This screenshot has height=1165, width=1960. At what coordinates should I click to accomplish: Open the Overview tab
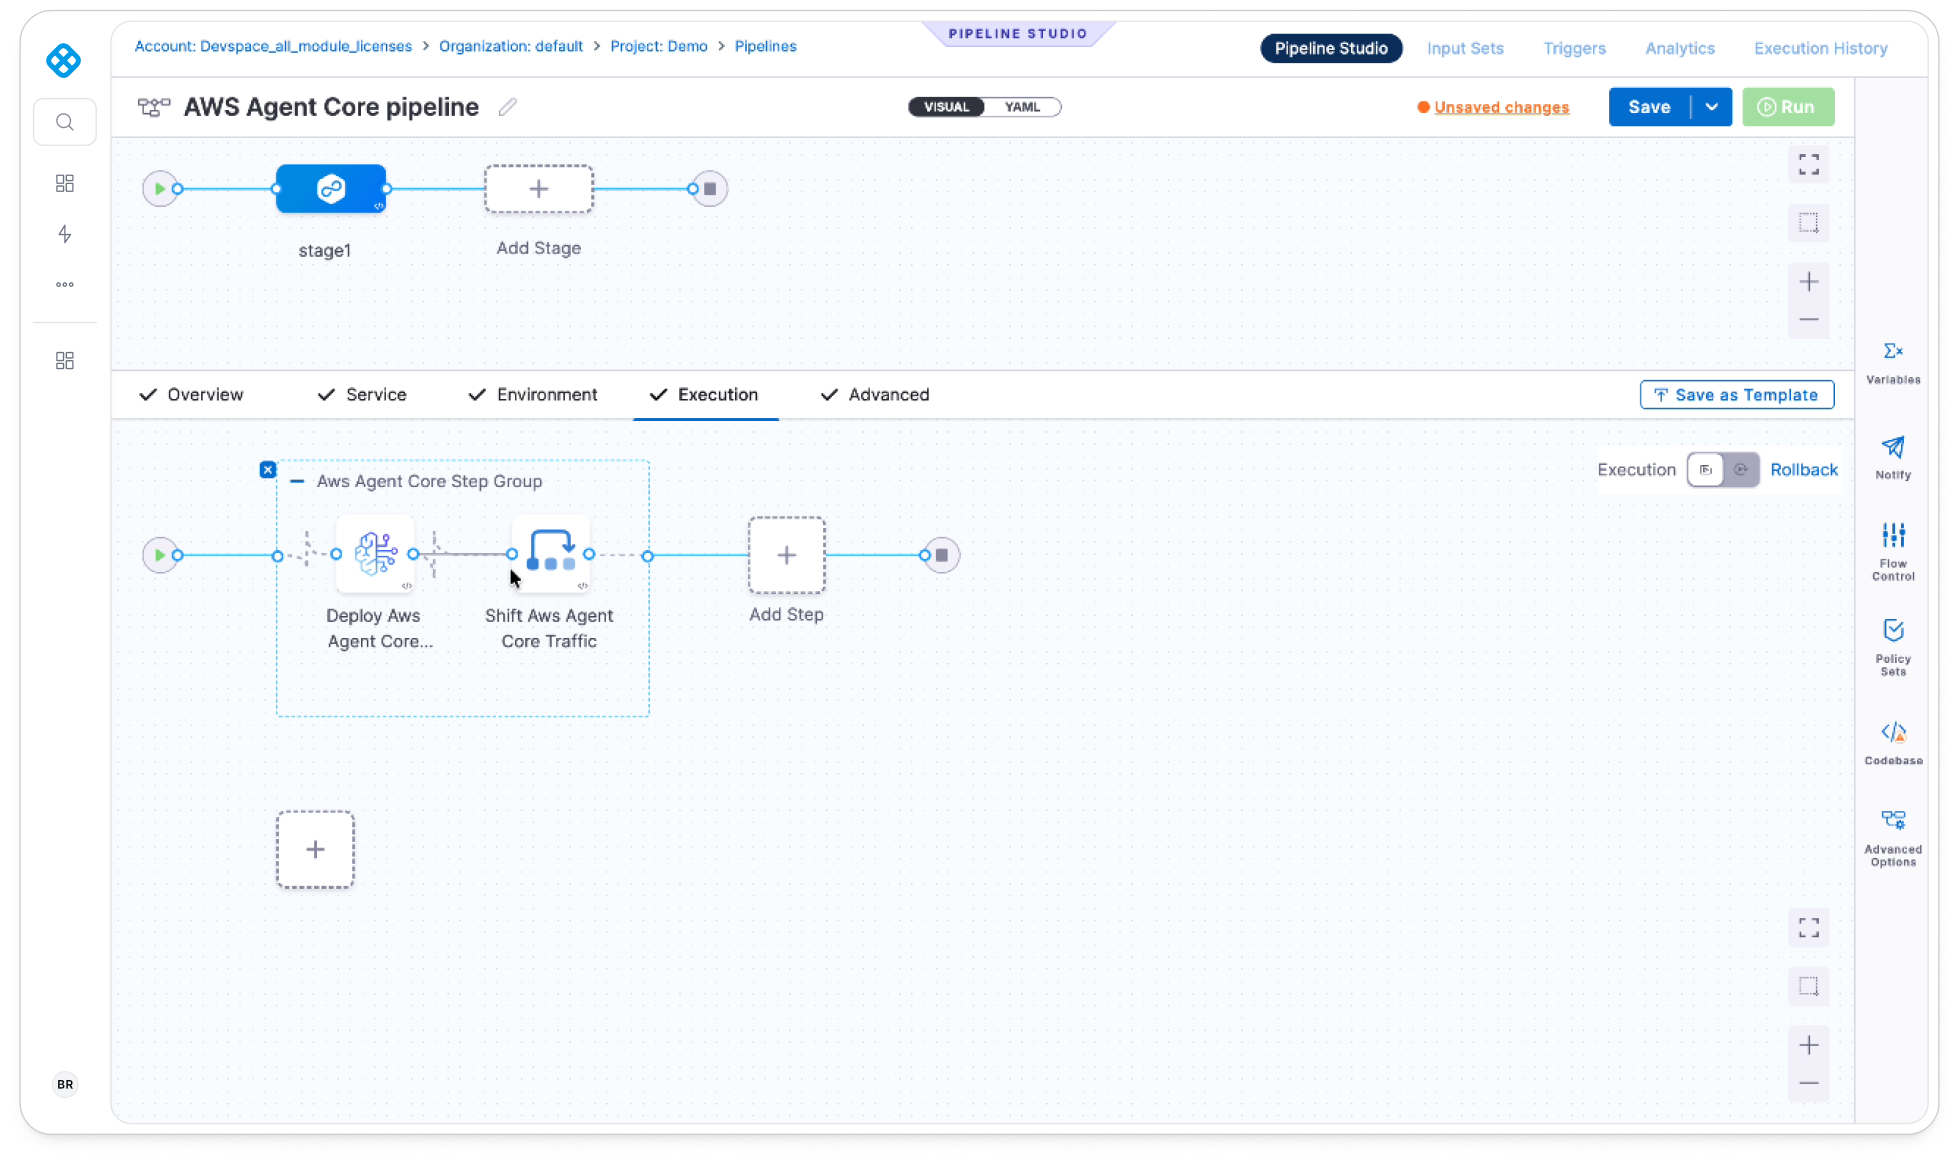(191, 395)
